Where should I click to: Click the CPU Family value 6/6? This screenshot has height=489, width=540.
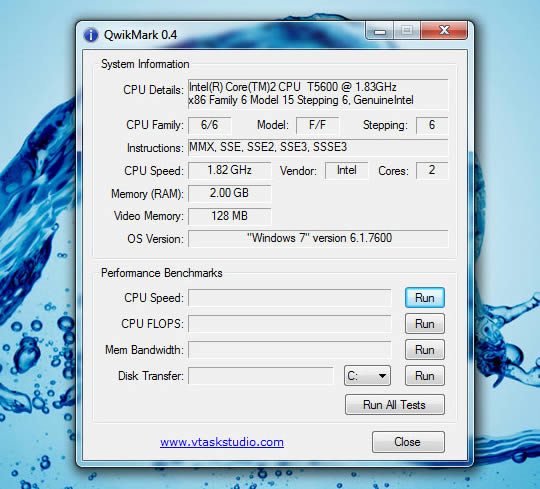210,125
